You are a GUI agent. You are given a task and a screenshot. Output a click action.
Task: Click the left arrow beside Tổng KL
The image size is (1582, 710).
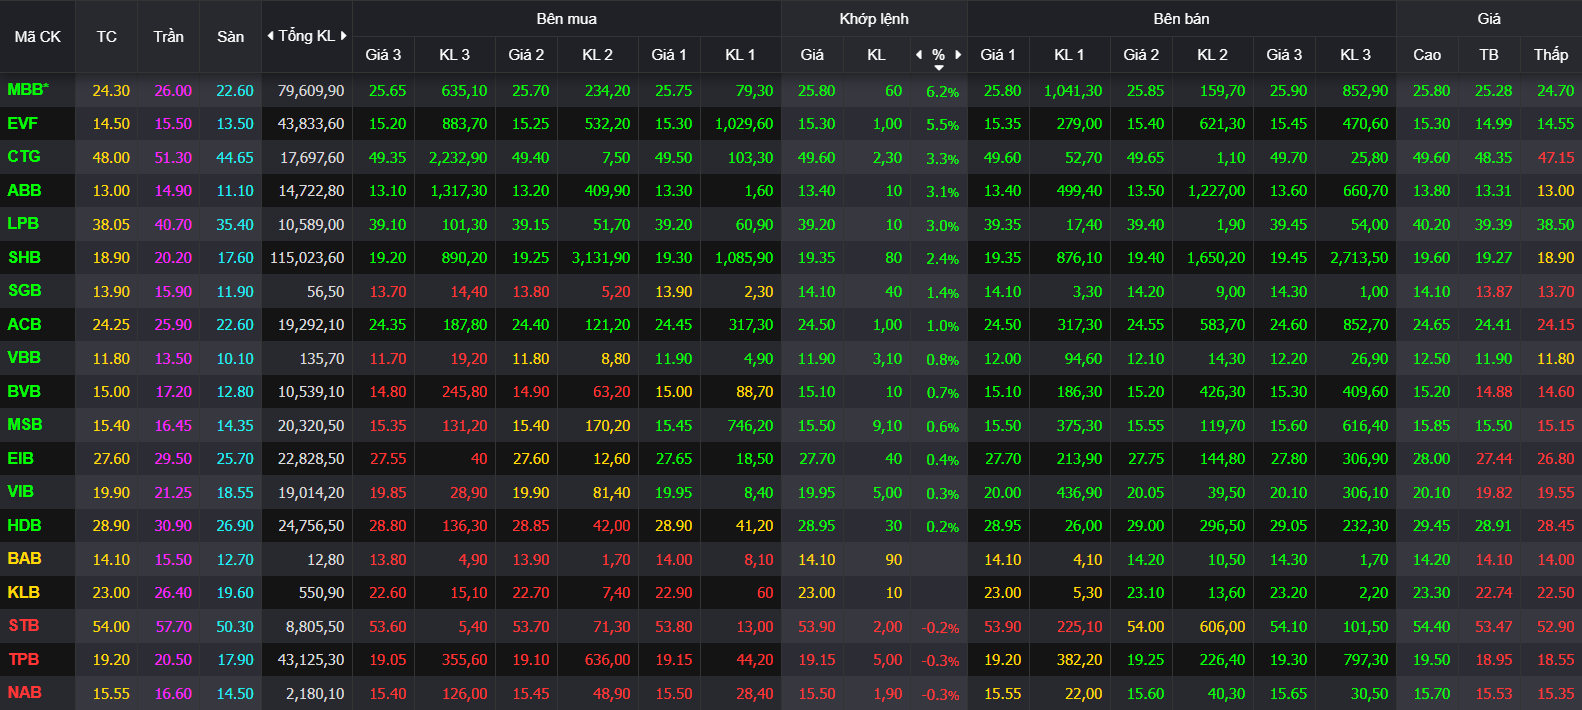point(270,36)
